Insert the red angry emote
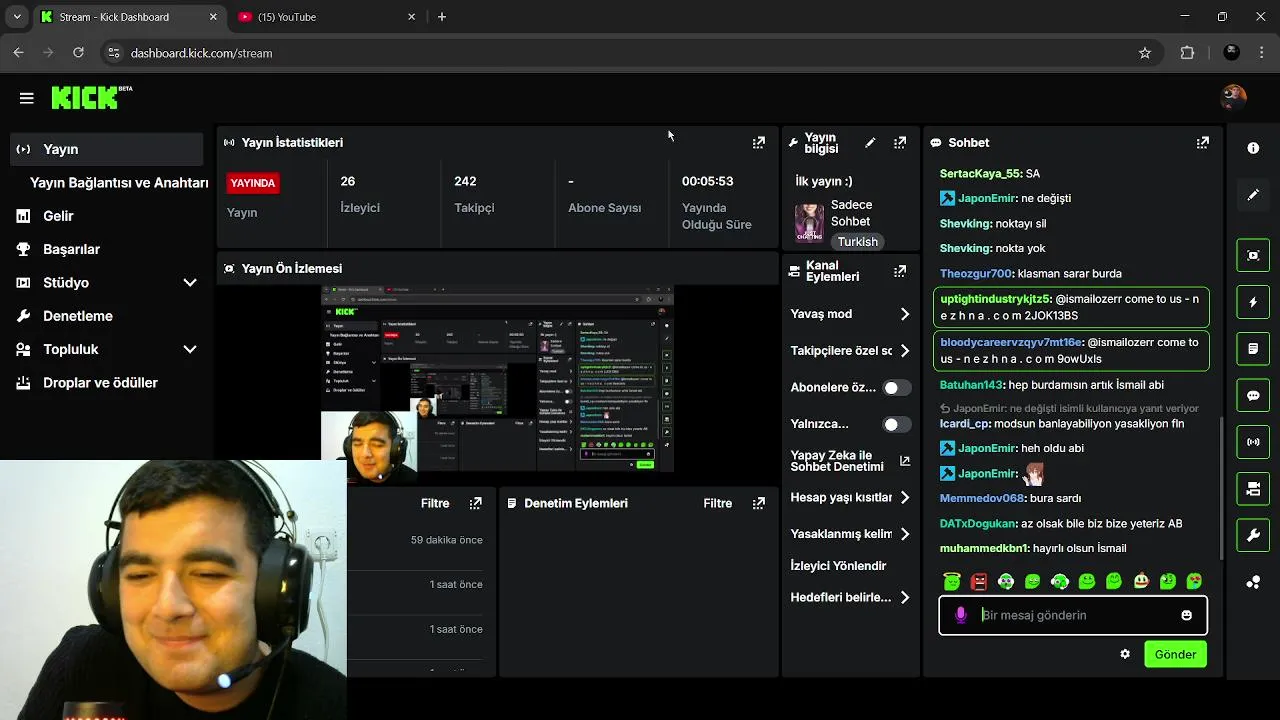Viewport: 1280px width, 720px height. [979, 581]
